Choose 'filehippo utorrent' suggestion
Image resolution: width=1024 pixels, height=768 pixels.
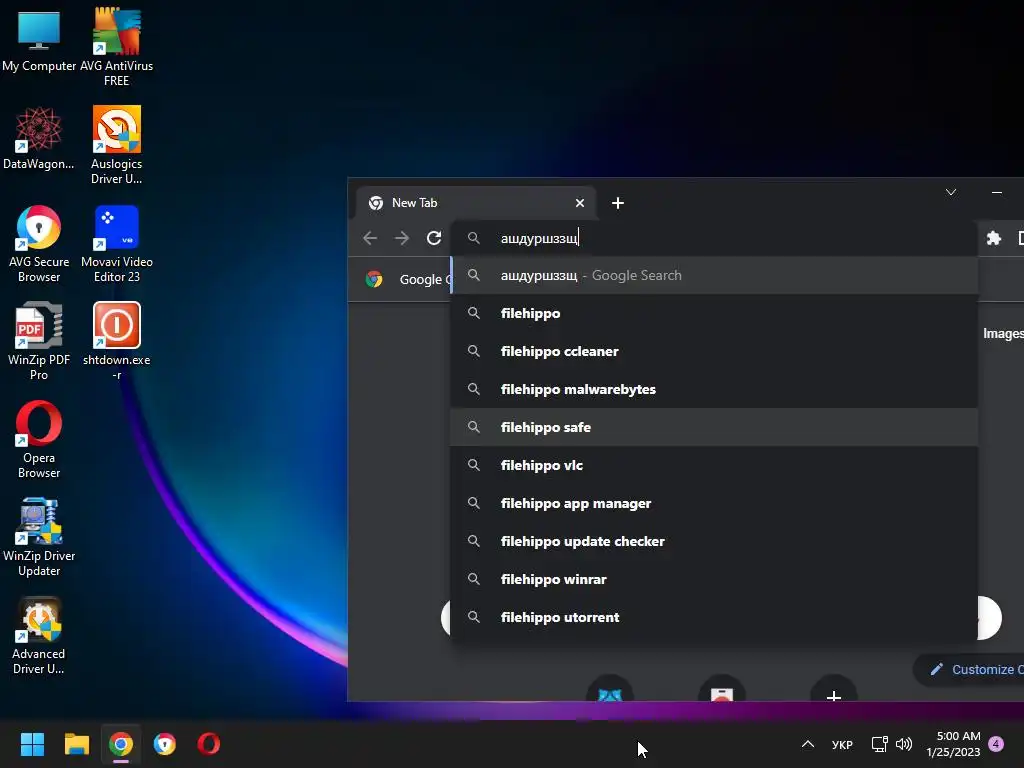point(714,617)
